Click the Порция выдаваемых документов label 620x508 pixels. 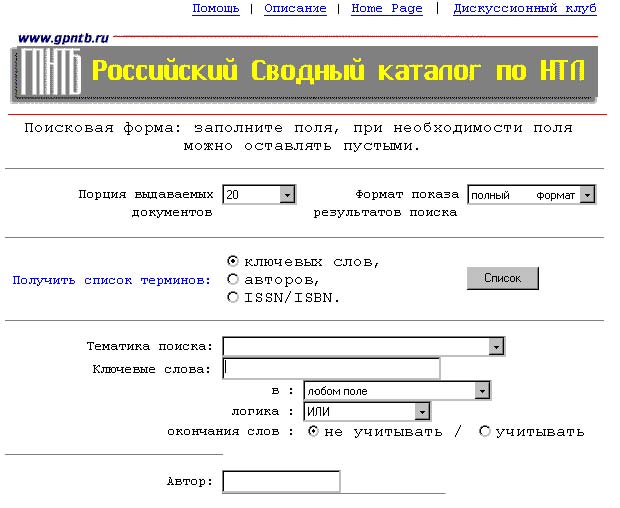[x=146, y=203]
